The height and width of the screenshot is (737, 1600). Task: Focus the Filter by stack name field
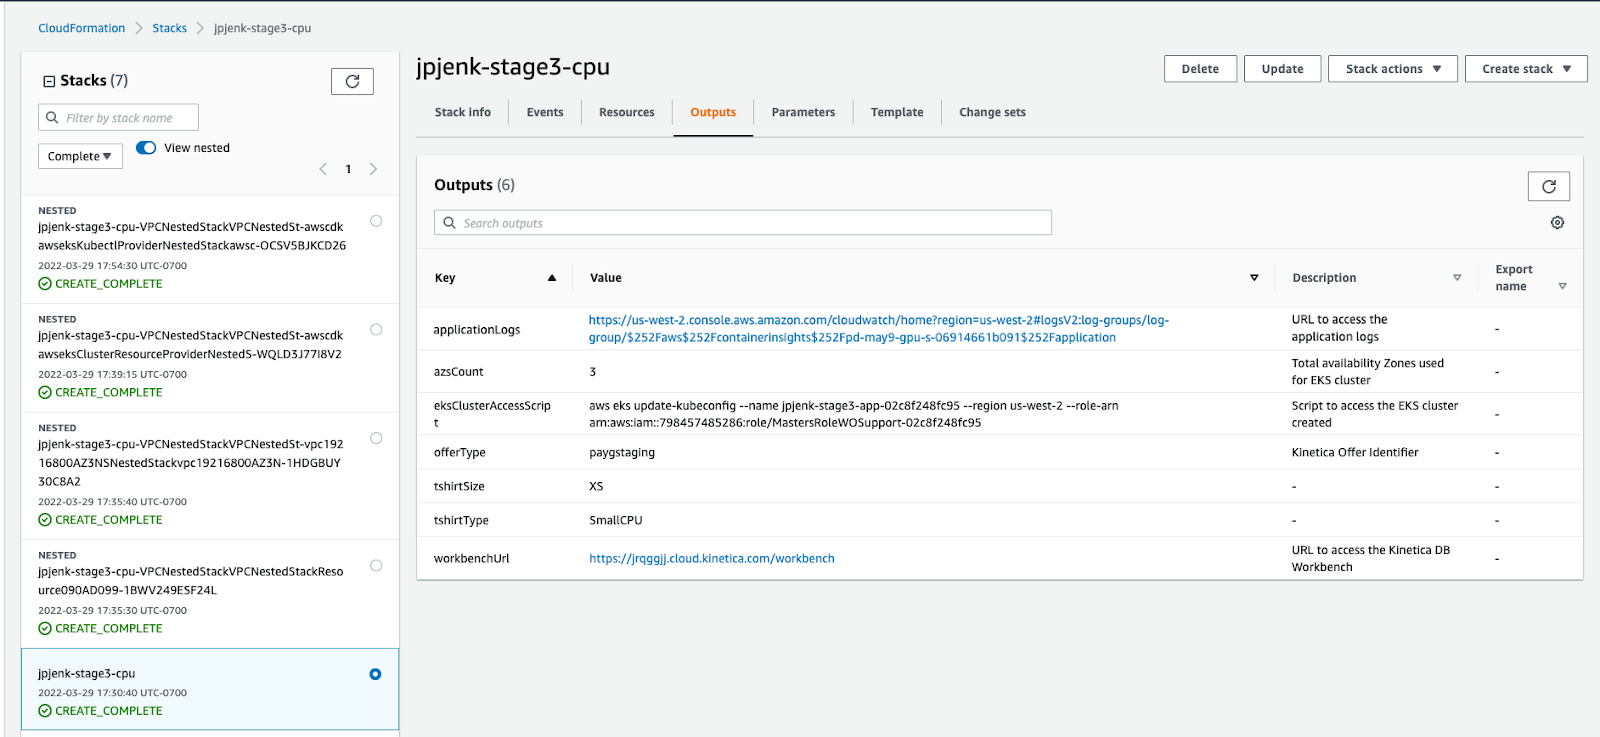point(118,117)
